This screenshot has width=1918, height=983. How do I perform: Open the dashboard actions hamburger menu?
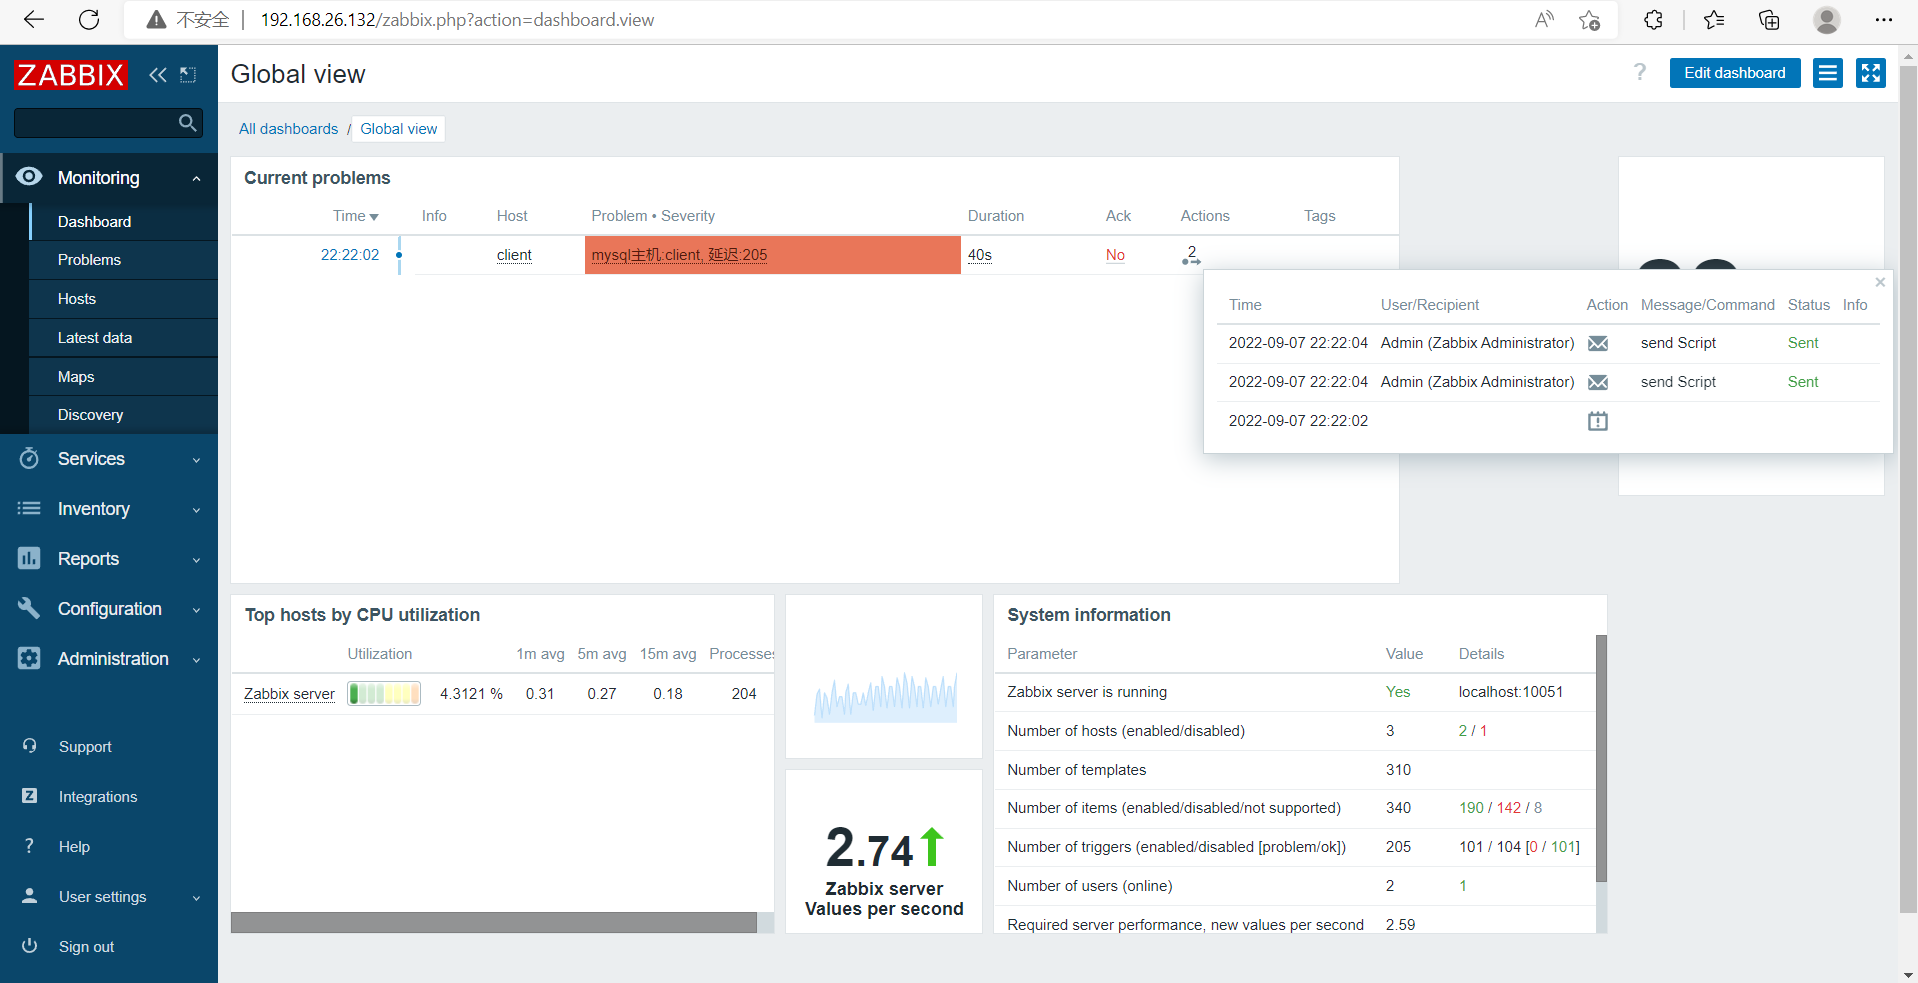point(1828,73)
